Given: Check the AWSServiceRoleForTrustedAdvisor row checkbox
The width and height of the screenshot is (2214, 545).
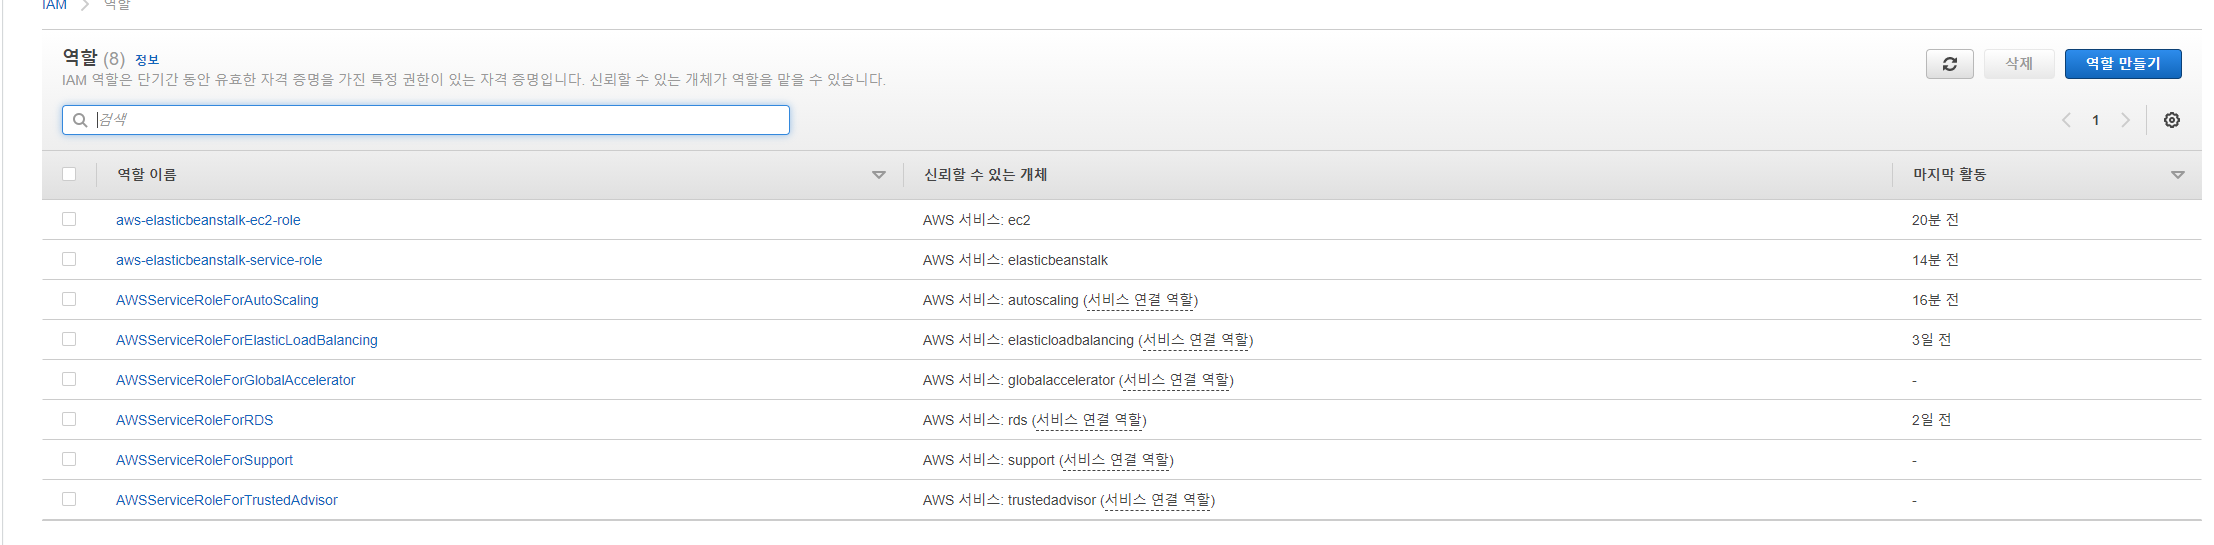Looking at the screenshot, I should [x=69, y=499].
